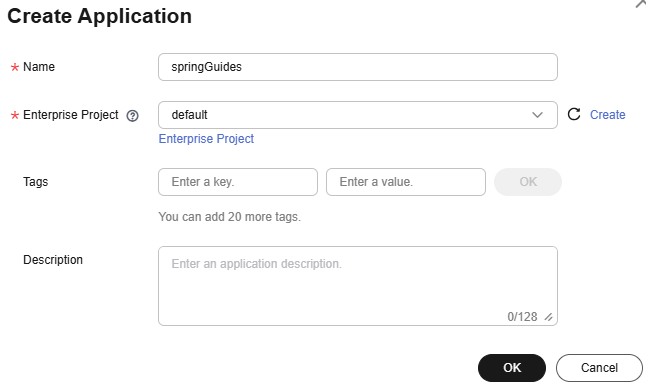Click the 'You can add 20 more tags' hint
Screen dimensions: 646x389
tap(229, 217)
